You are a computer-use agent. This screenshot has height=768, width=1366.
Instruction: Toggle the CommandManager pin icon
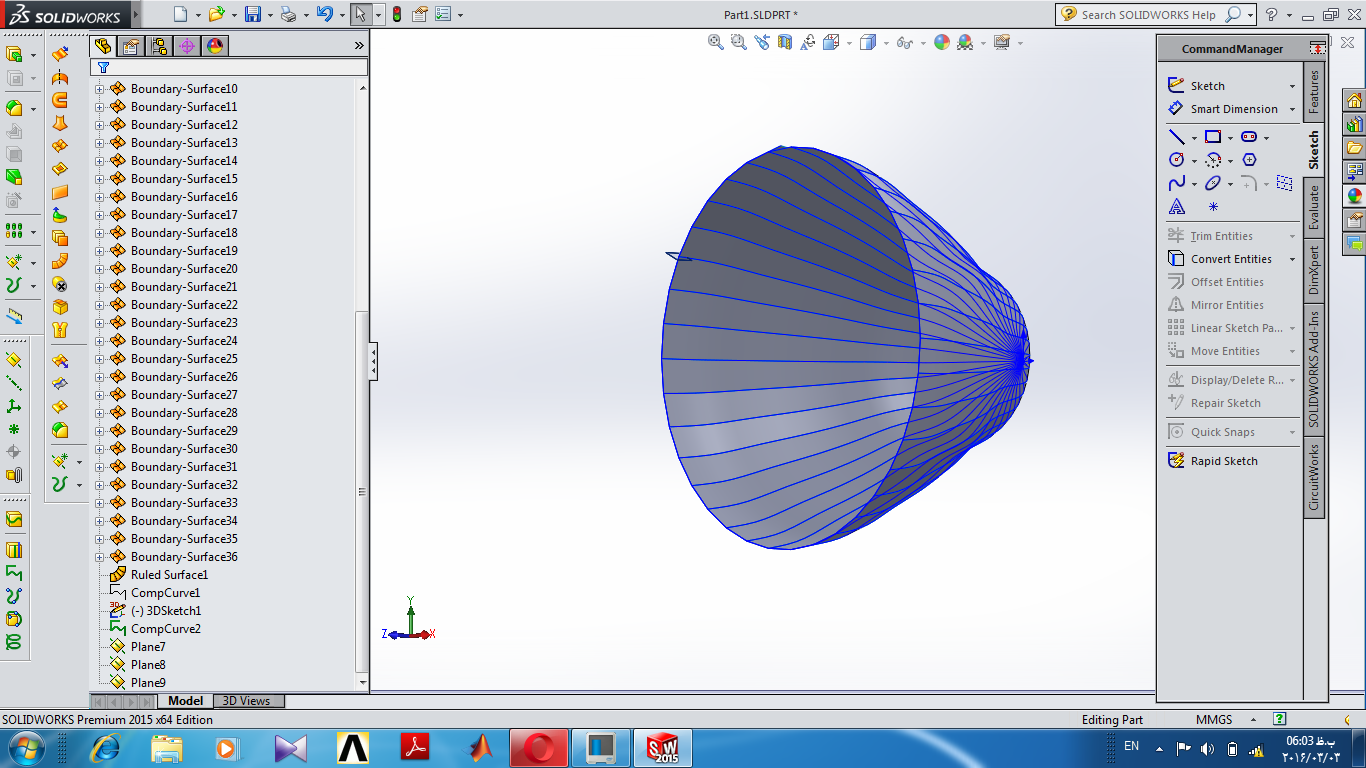coord(1317,49)
